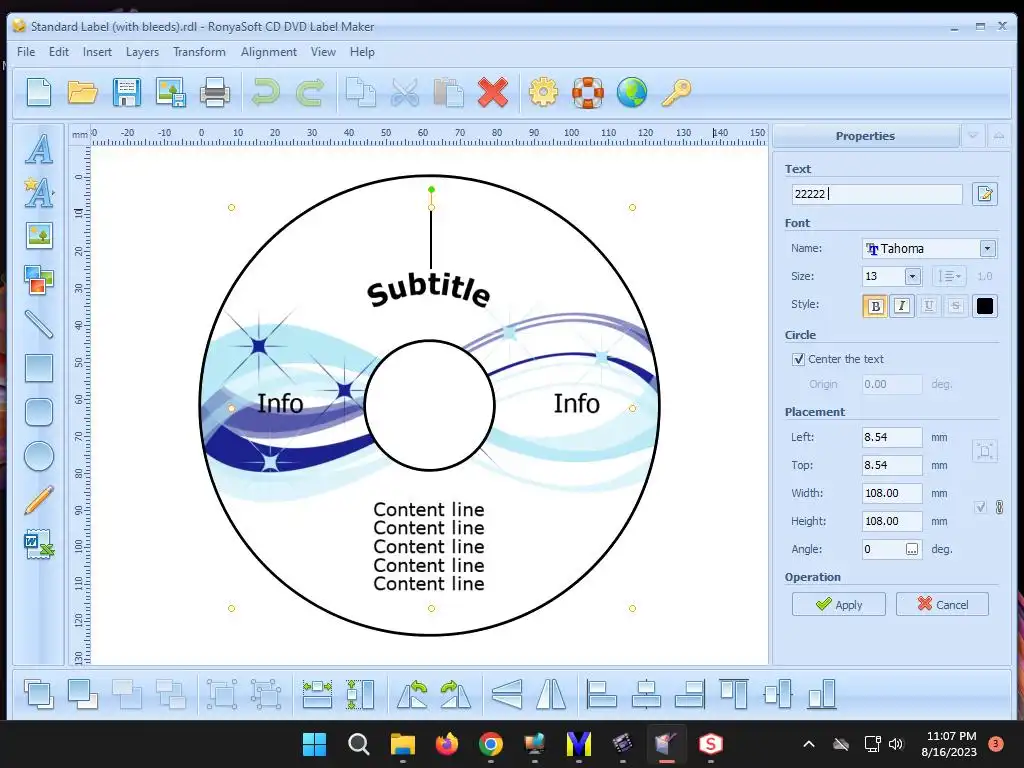Click the red X Delete icon

pyautogui.click(x=492, y=91)
